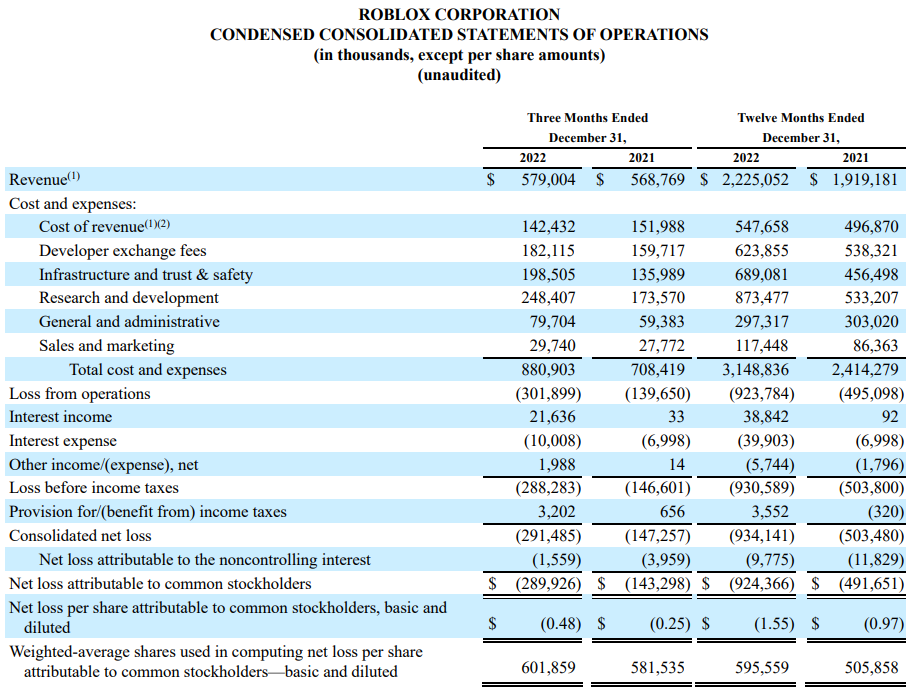Viewport: 912px width, 692px height.
Task: Click the Cost of revenue row label
Action: (x=104, y=226)
